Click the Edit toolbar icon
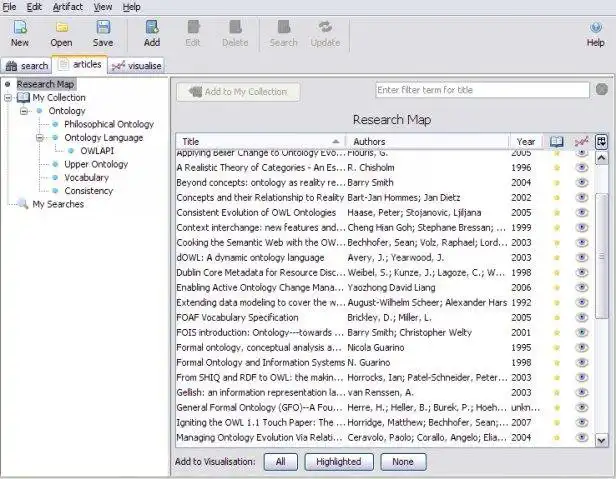 [x=193, y=28]
